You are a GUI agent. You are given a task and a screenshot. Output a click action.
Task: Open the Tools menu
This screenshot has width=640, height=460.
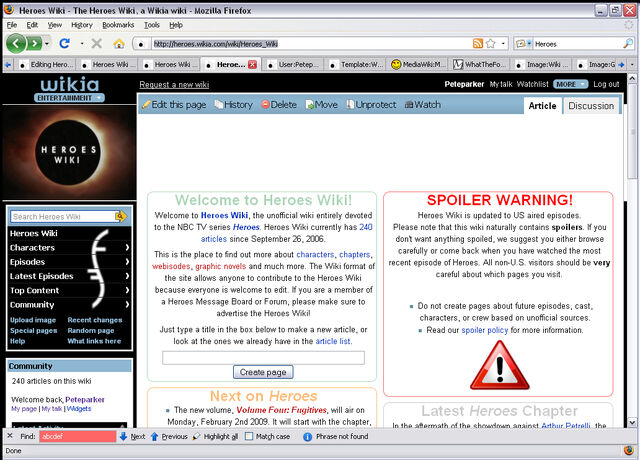point(151,25)
